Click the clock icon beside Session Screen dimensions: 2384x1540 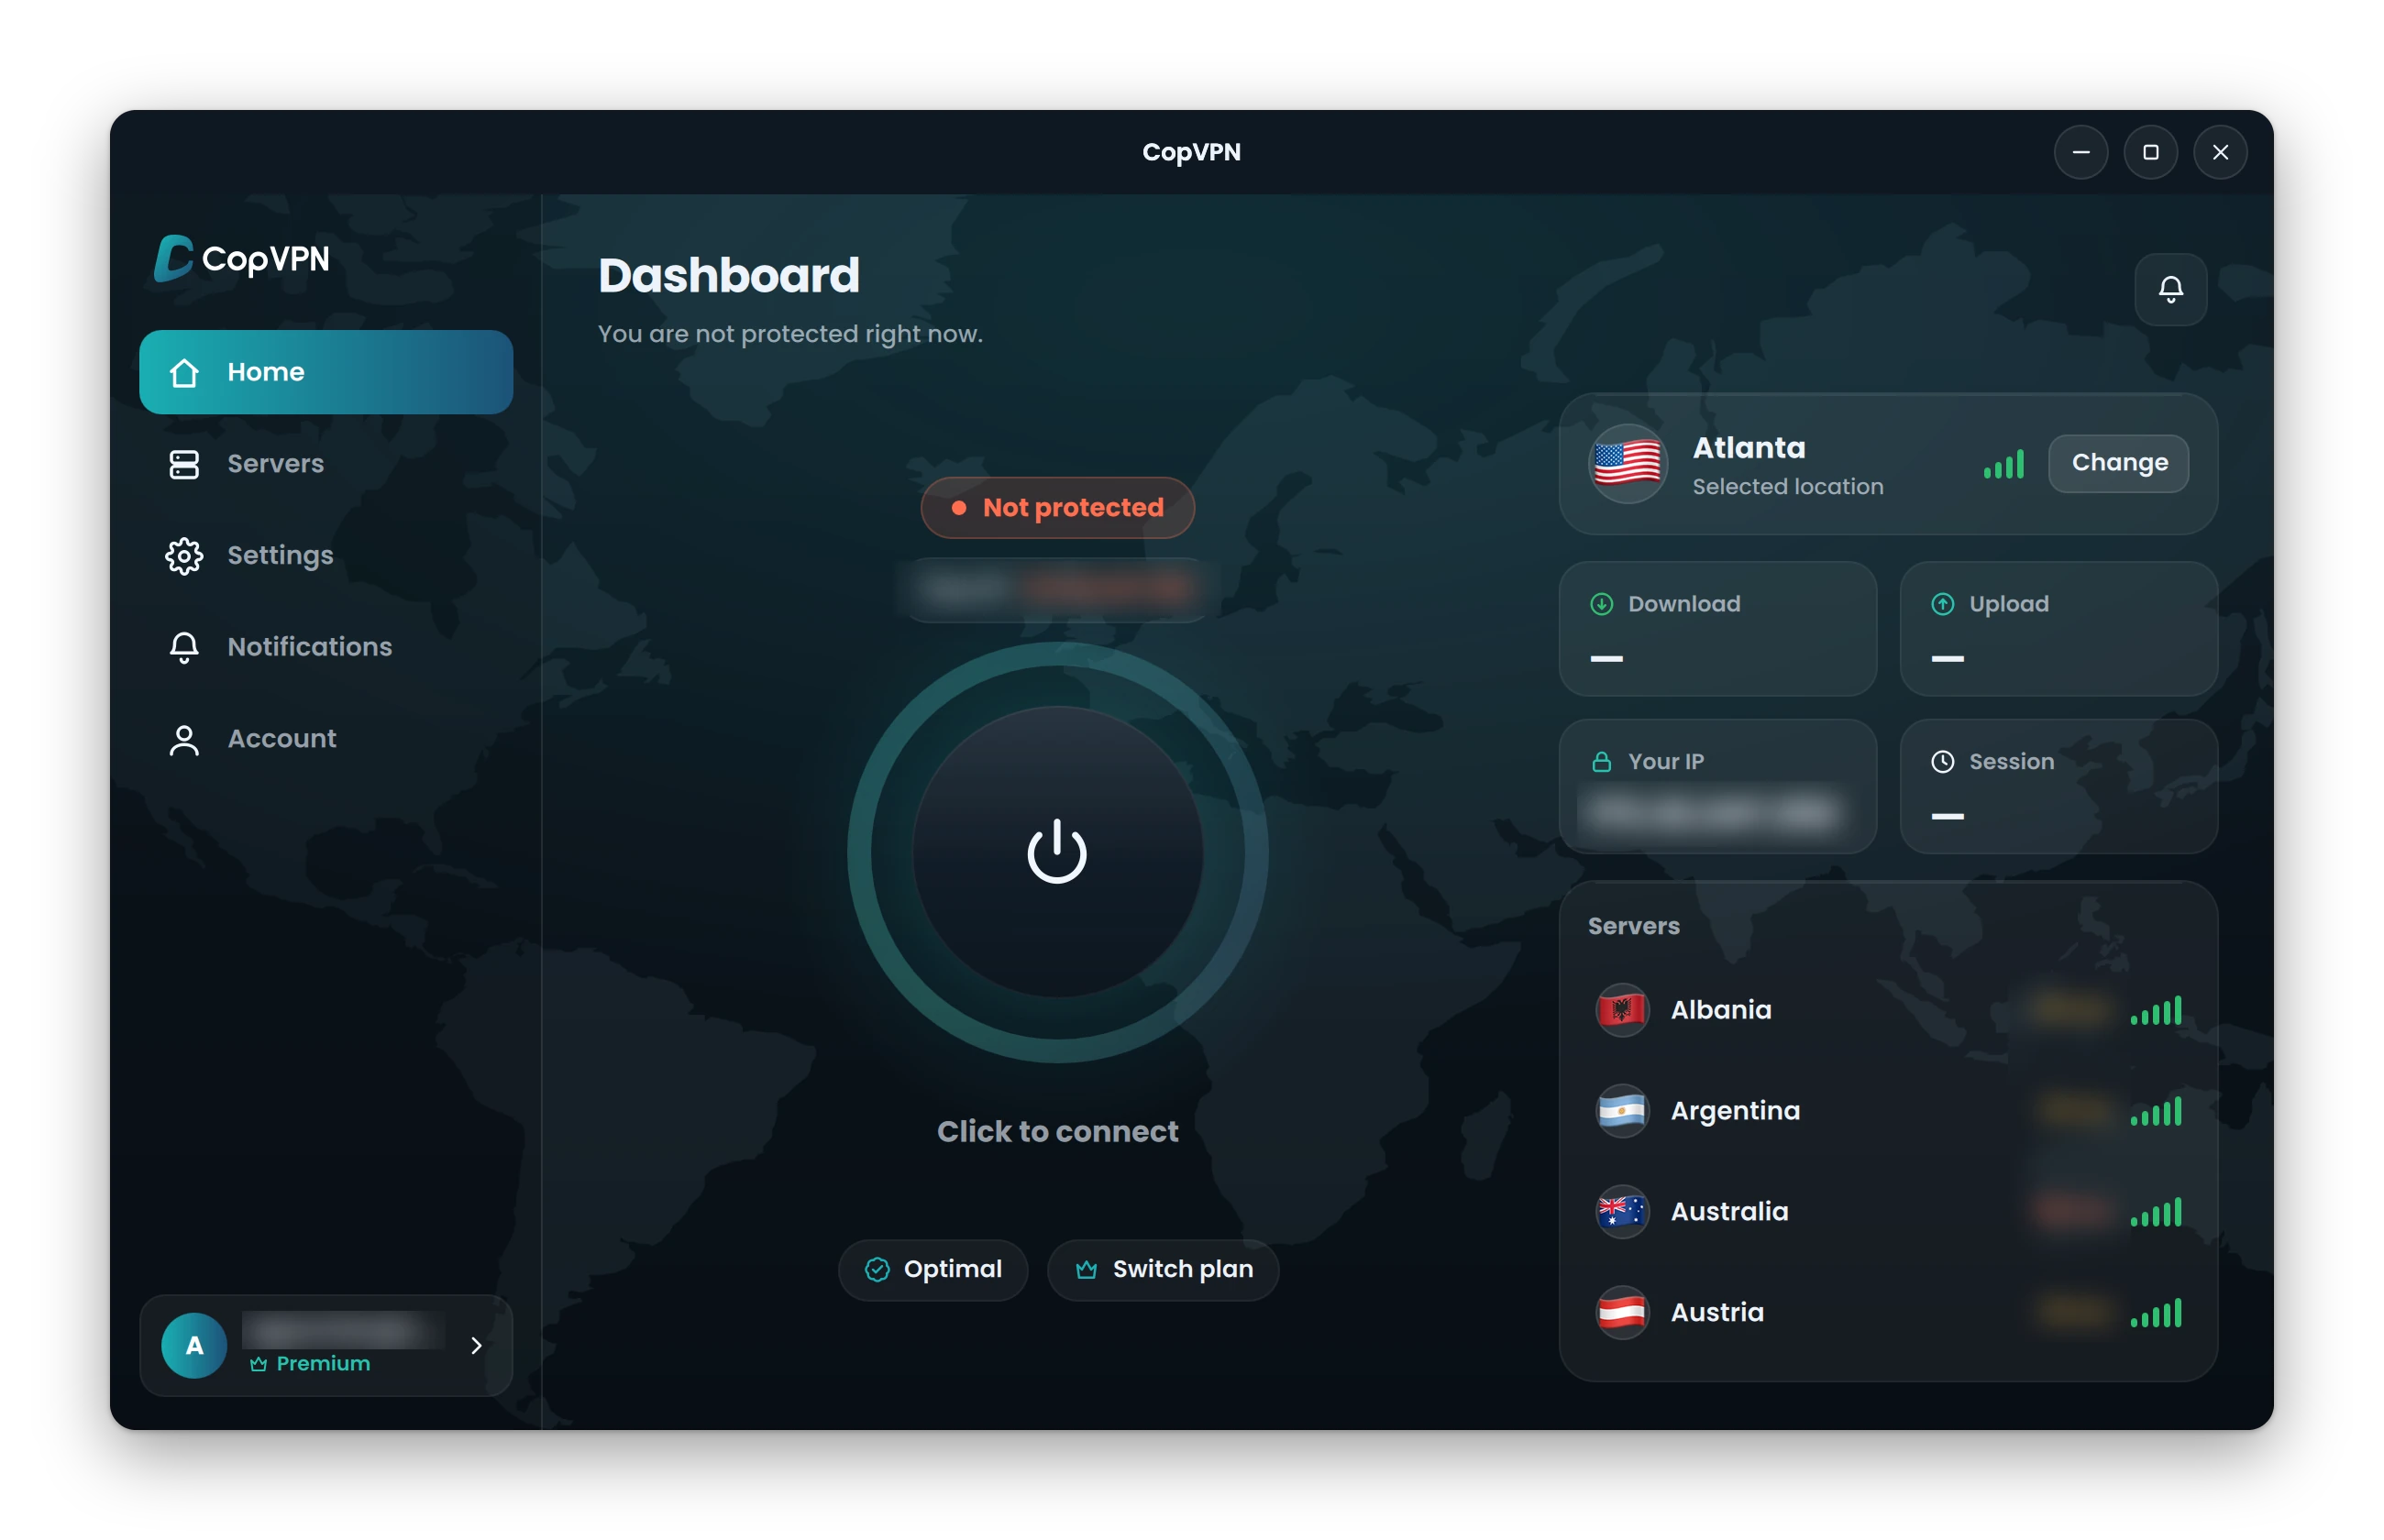[1942, 762]
